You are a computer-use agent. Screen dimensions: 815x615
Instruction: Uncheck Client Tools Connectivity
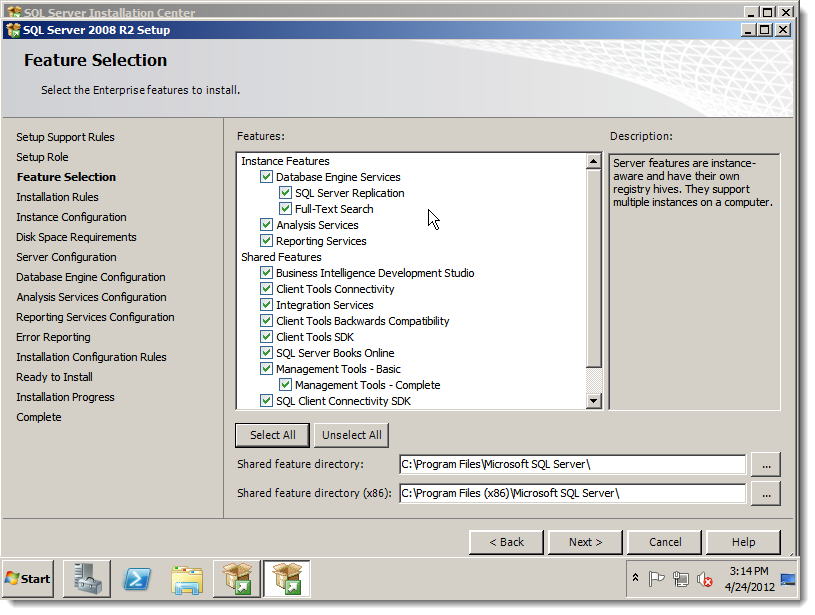pyautogui.click(x=266, y=289)
